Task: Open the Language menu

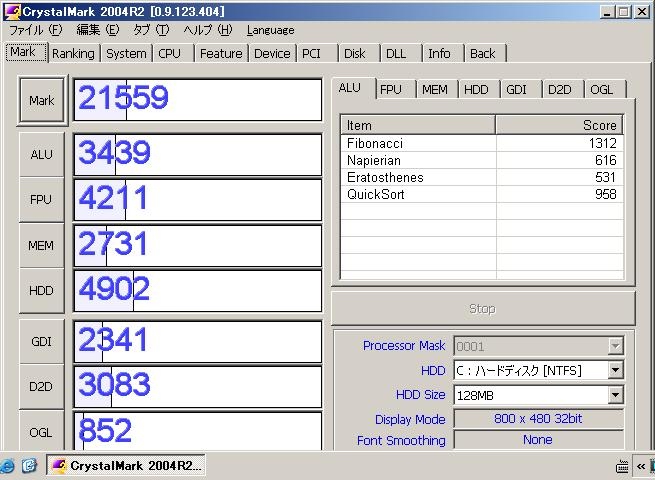Action: point(270,30)
